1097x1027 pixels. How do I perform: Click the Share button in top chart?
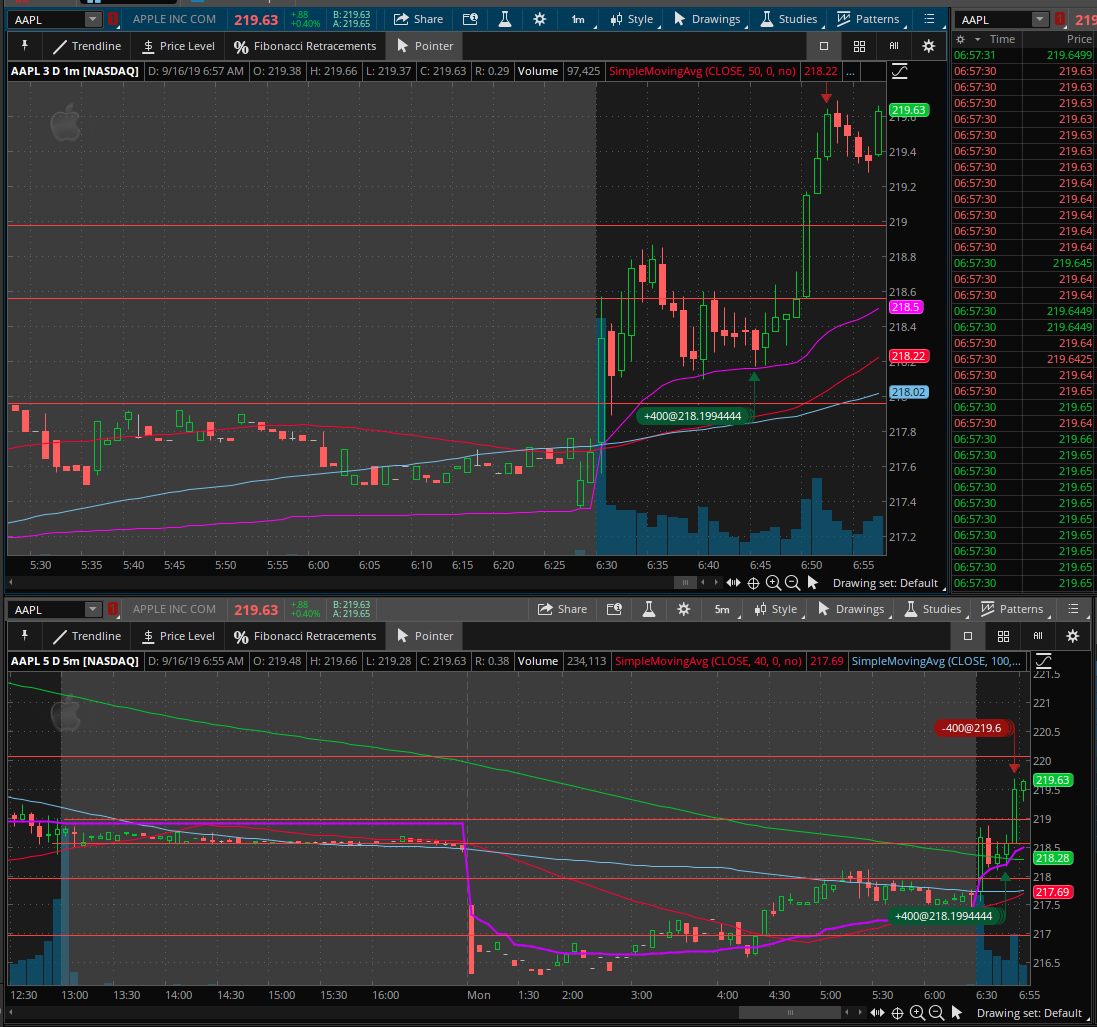418,19
